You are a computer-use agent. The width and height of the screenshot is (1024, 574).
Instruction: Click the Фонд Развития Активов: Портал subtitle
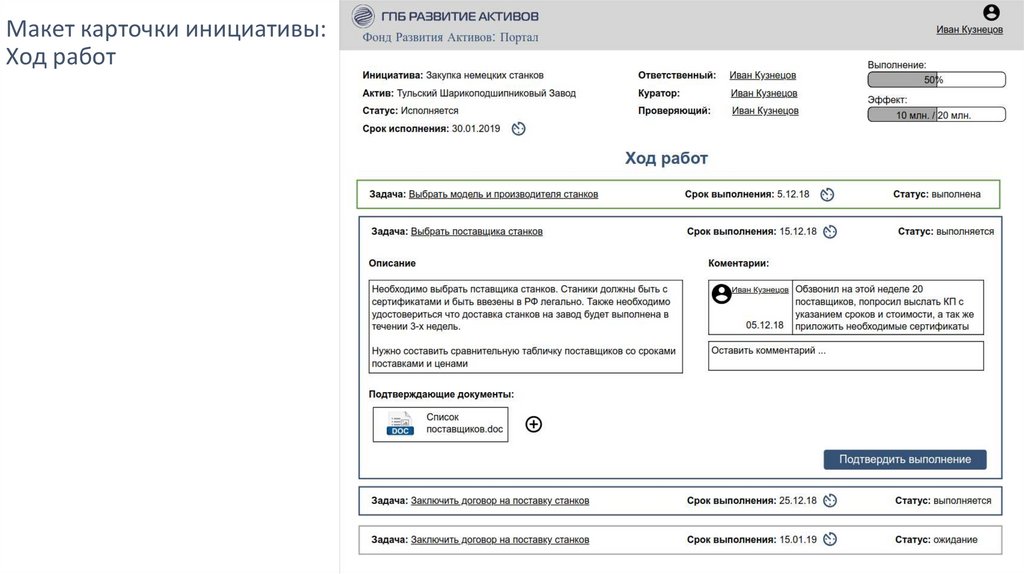coord(450,37)
